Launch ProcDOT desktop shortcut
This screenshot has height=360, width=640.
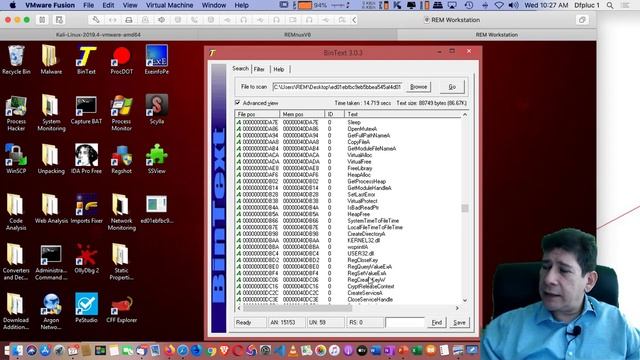click(122, 60)
